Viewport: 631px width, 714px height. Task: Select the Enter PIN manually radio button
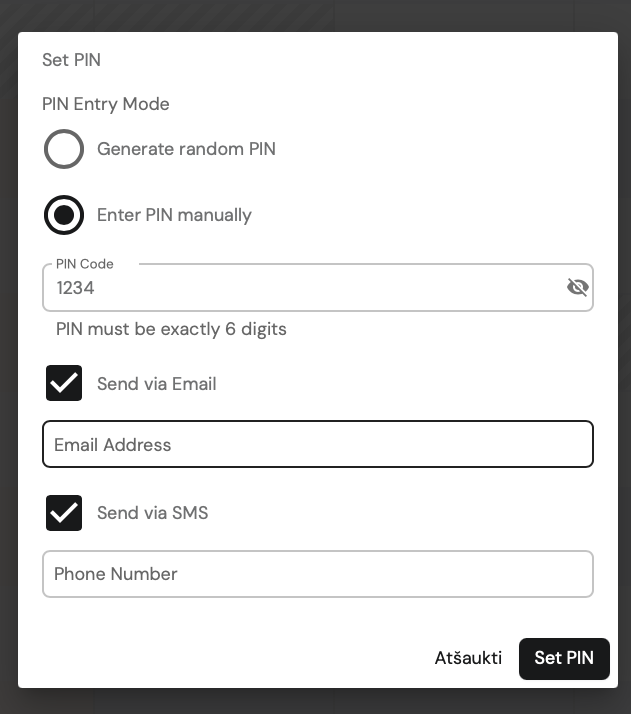[x=64, y=215]
